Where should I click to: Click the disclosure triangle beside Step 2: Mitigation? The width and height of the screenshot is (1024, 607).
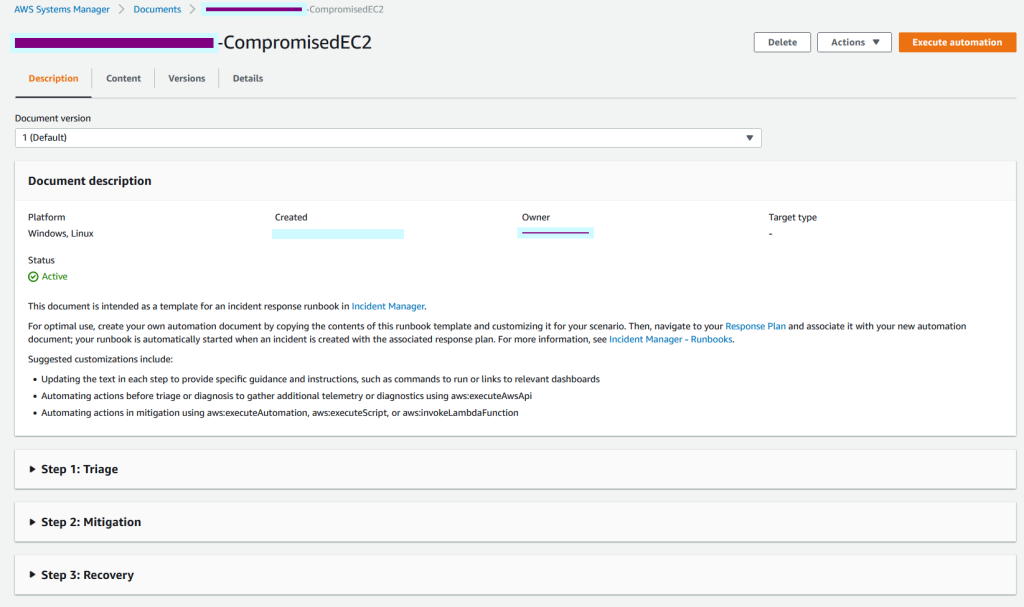pos(31,521)
